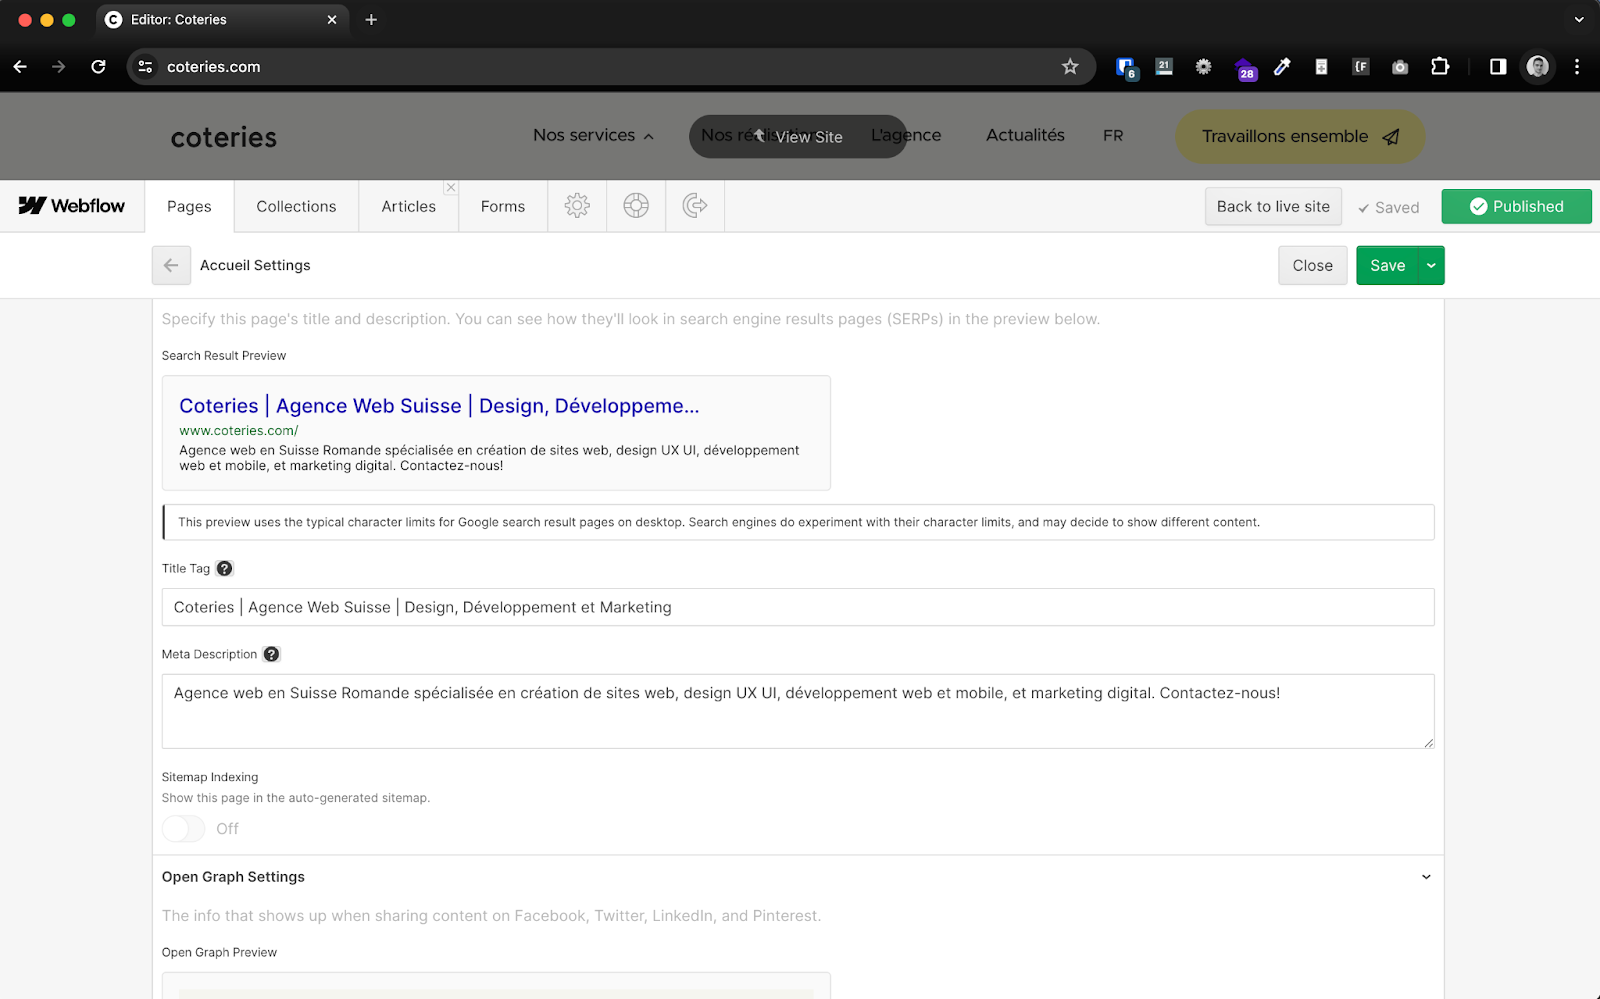The height and width of the screenshot is (999, 1600).
Task: Open the search preview title link
Action: point(439,406)
